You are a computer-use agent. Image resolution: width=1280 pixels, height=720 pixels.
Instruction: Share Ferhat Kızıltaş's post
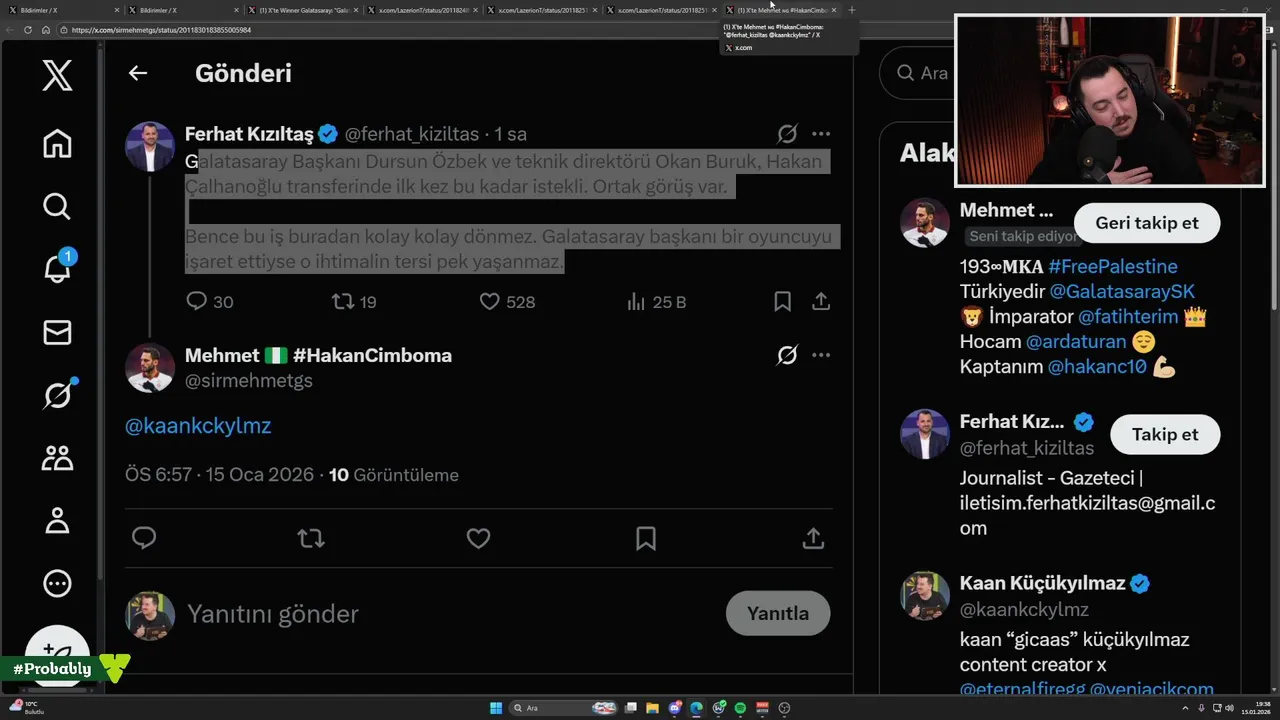pos(821,301)
